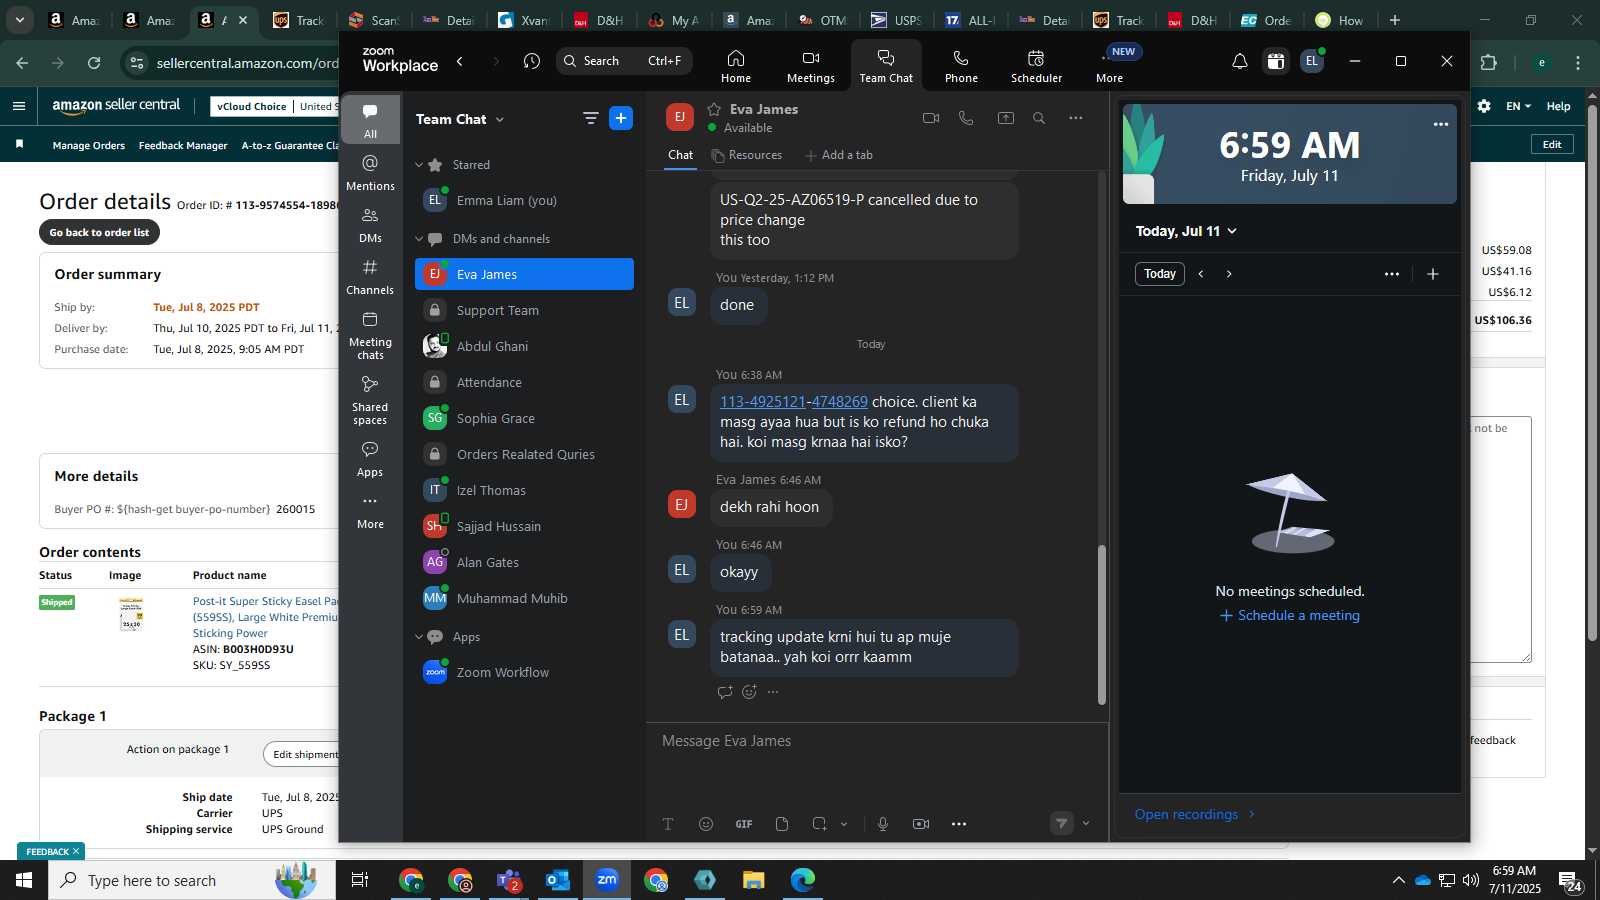This screenshot has height=900, width=1600.
Task: Open the screenshot tool dropdown arrow
Action: [844, 824]
